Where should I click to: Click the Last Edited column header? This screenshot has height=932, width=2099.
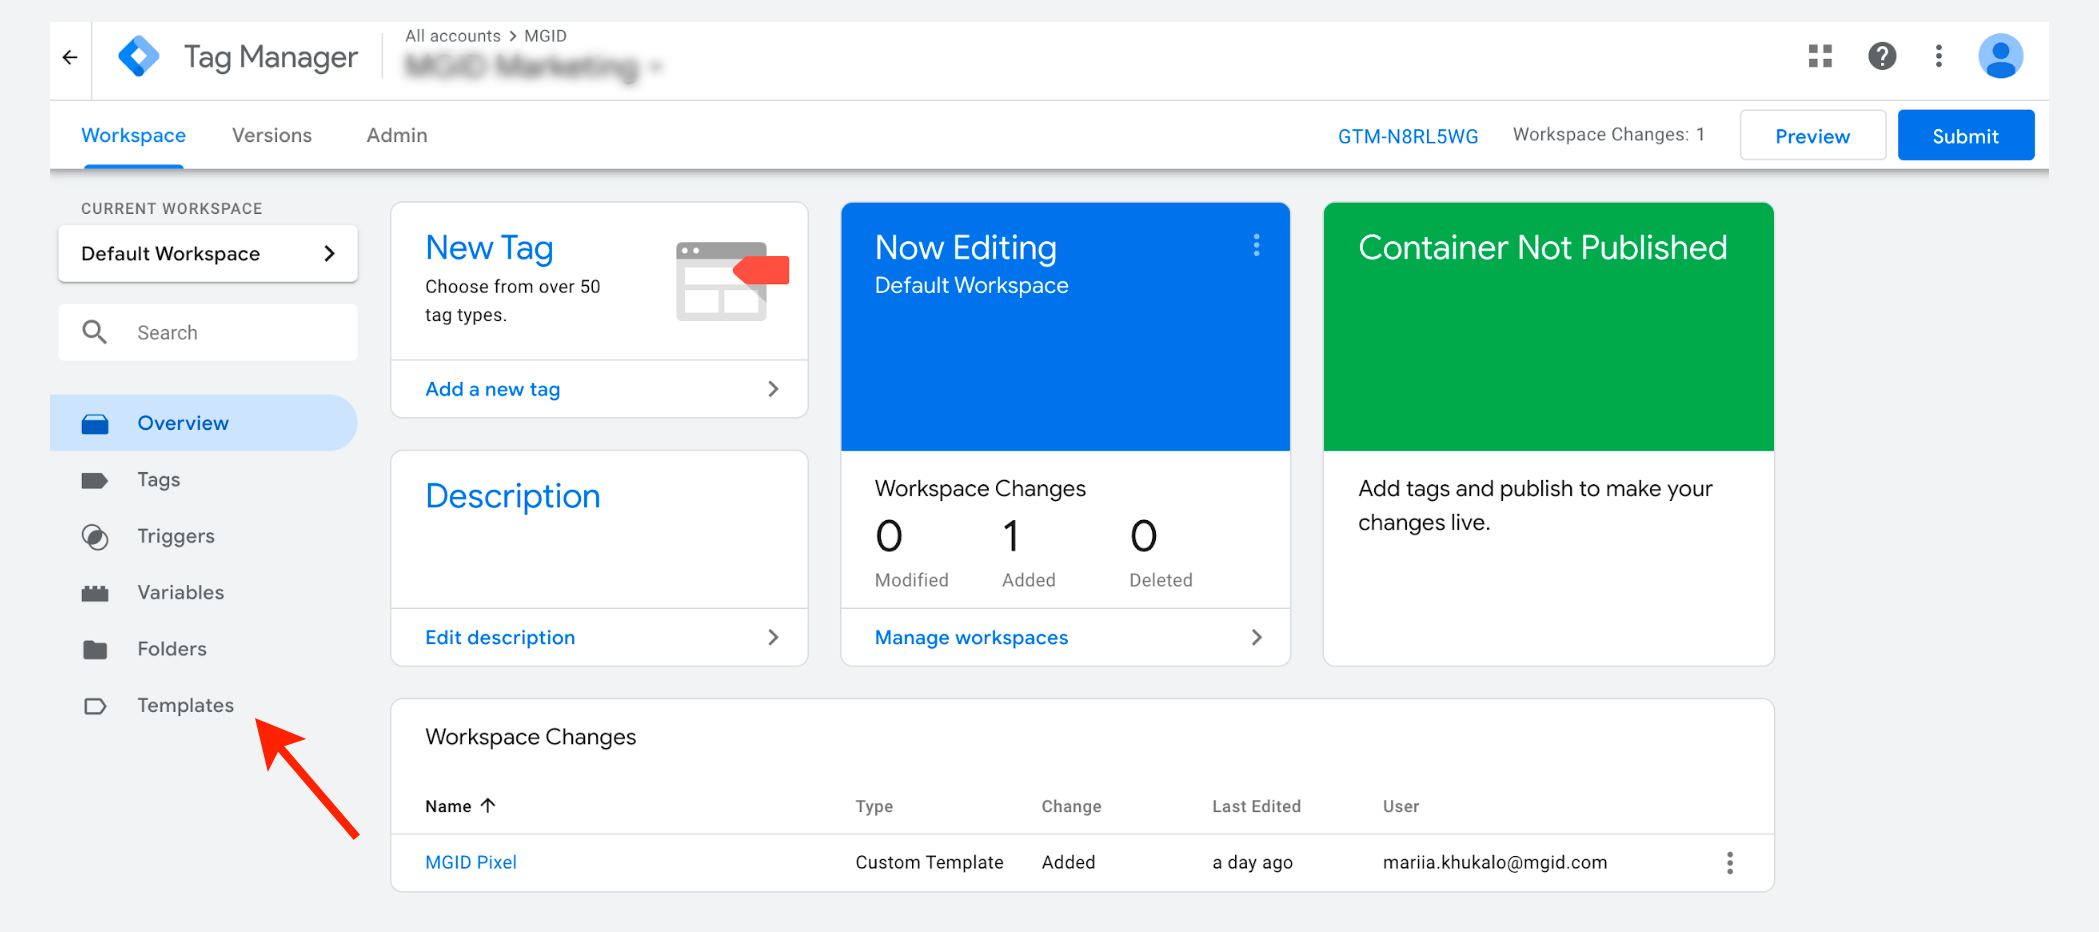point(1256,806)
